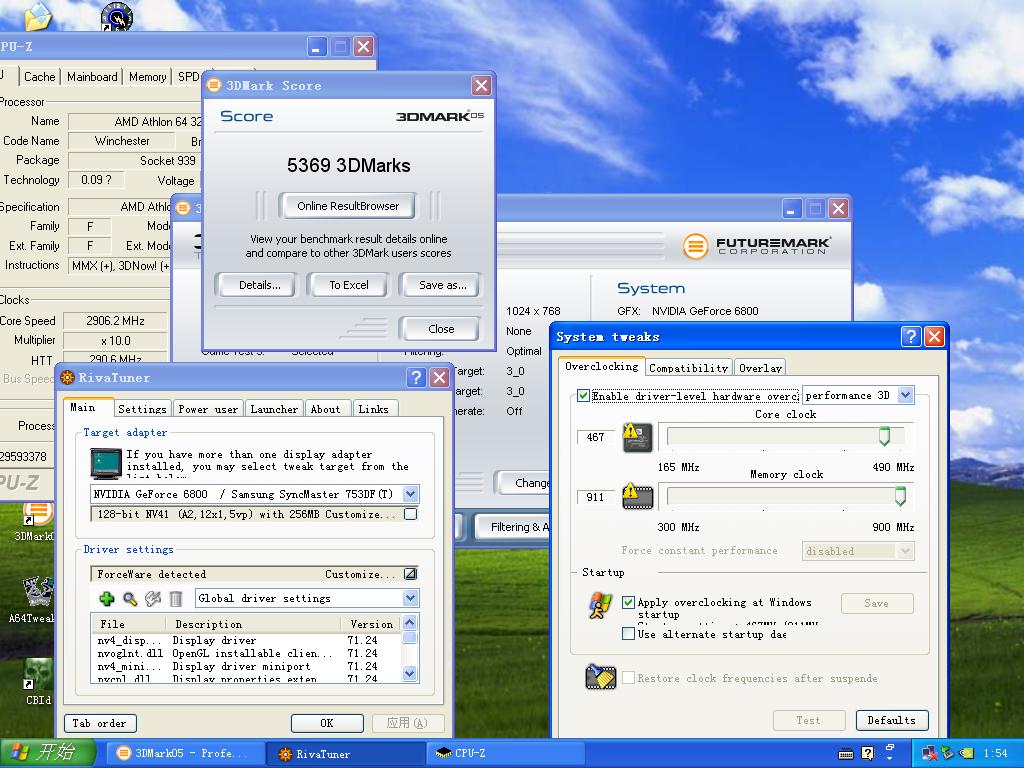
Task: Click the Close button in 3DMark Score
Action: (x=441, y=328)
